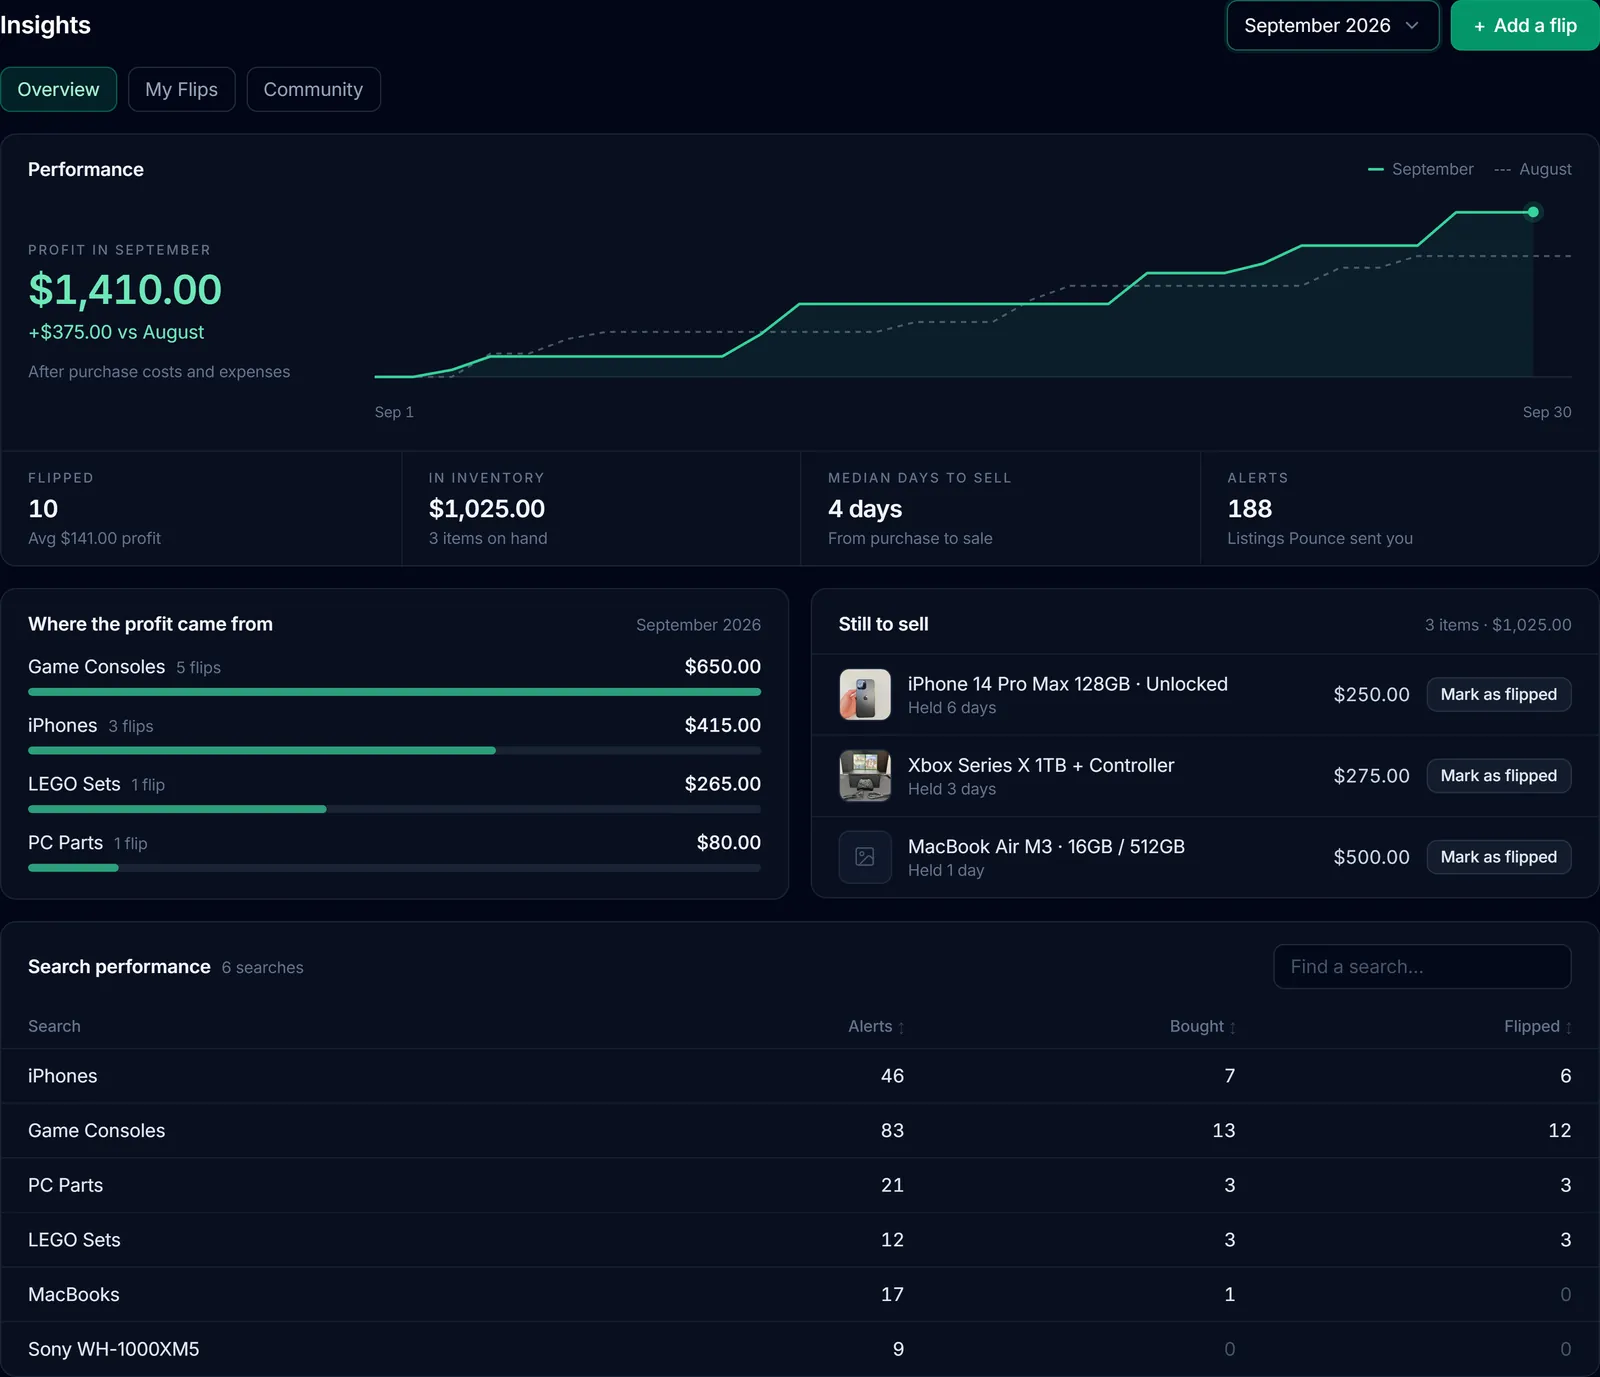Click the In Inventory $1,025.00 value
The image size is (1600, 1377).
[x=487, y=509]
